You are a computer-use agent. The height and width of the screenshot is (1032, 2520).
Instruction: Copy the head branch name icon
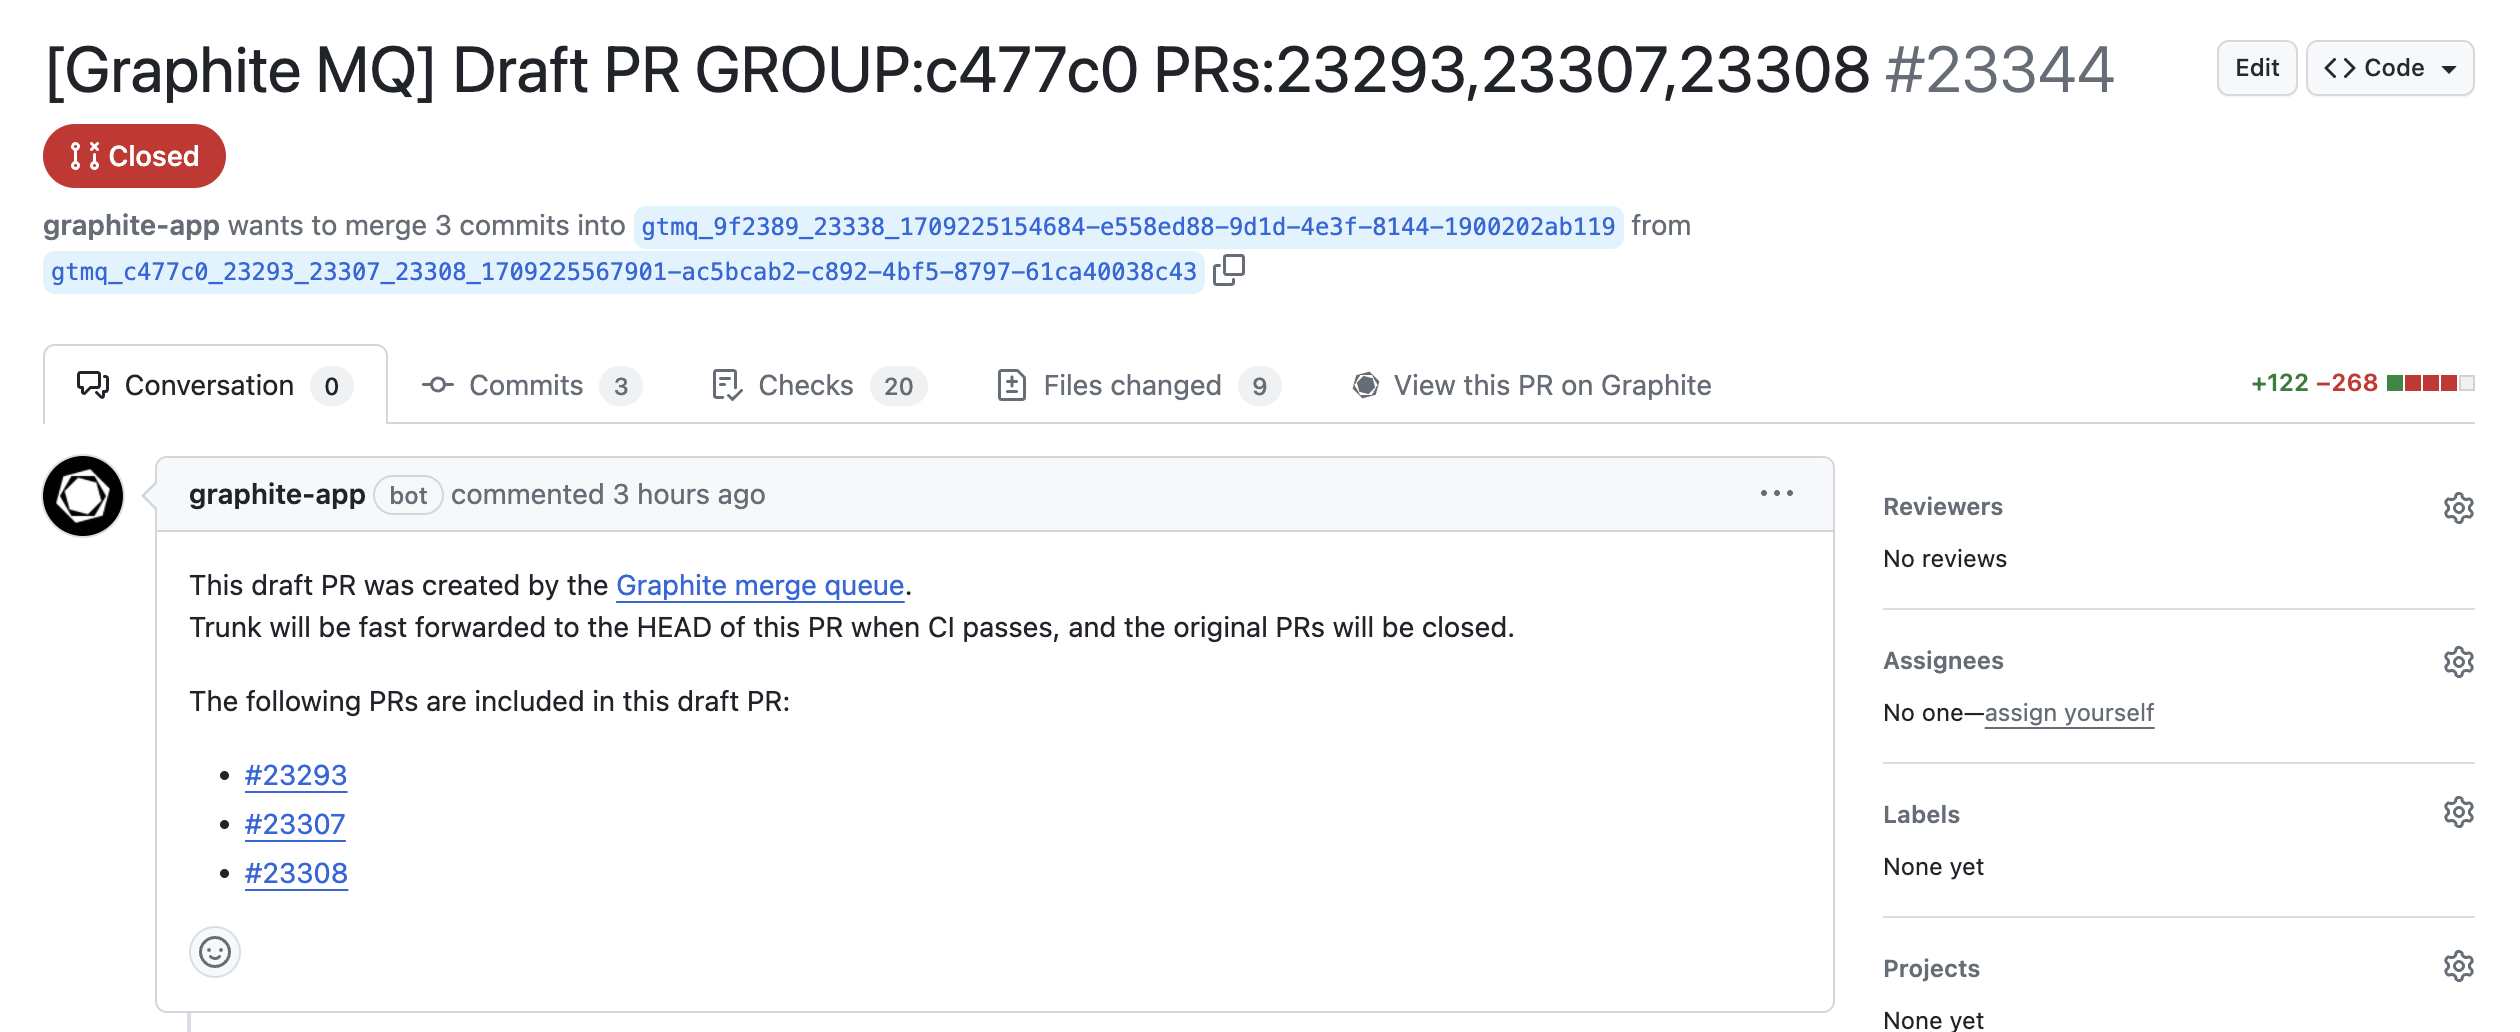coord(1228,270)
